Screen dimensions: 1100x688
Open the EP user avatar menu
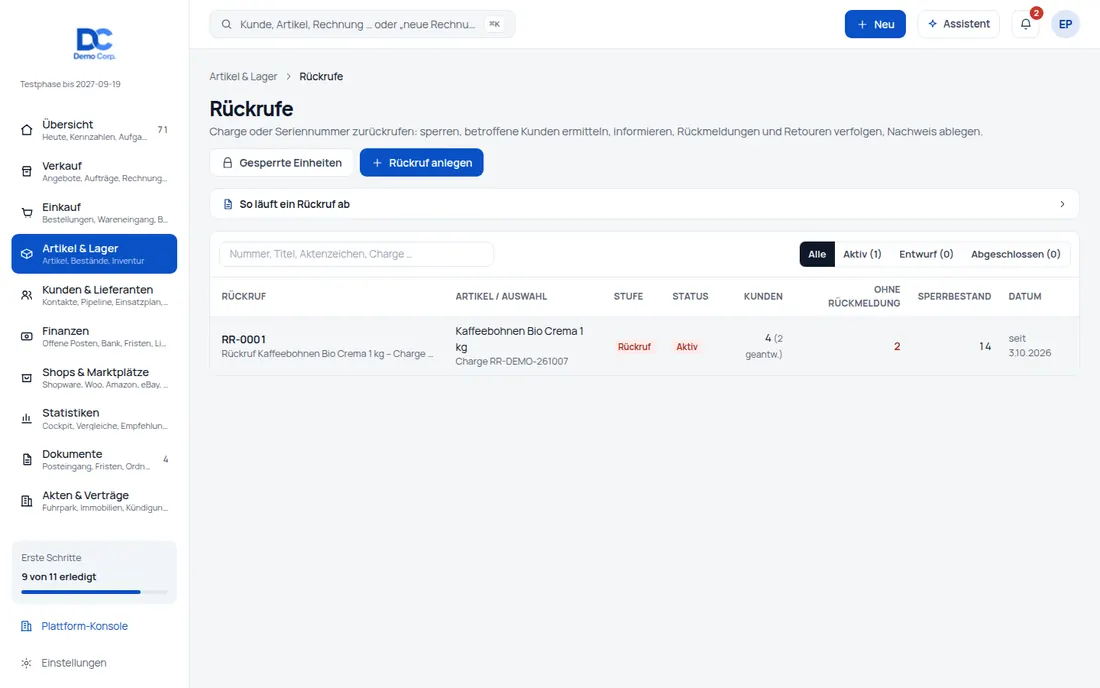pos(1065,24)
